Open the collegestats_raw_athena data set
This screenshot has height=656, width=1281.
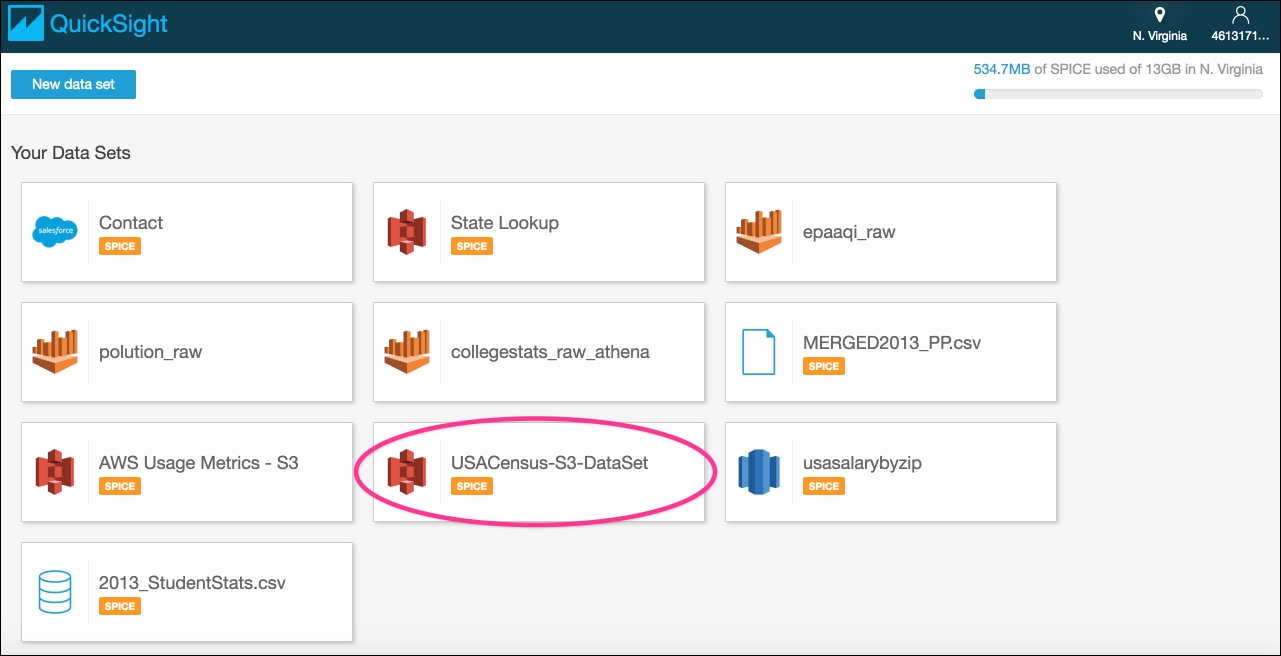(x=539, y=352)
